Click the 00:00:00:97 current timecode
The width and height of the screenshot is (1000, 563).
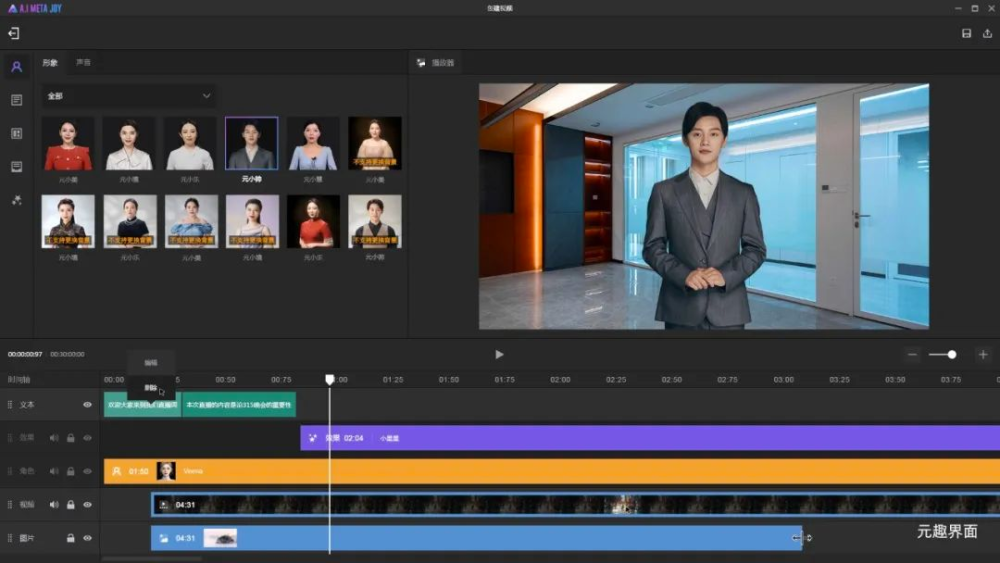(25, 355)
